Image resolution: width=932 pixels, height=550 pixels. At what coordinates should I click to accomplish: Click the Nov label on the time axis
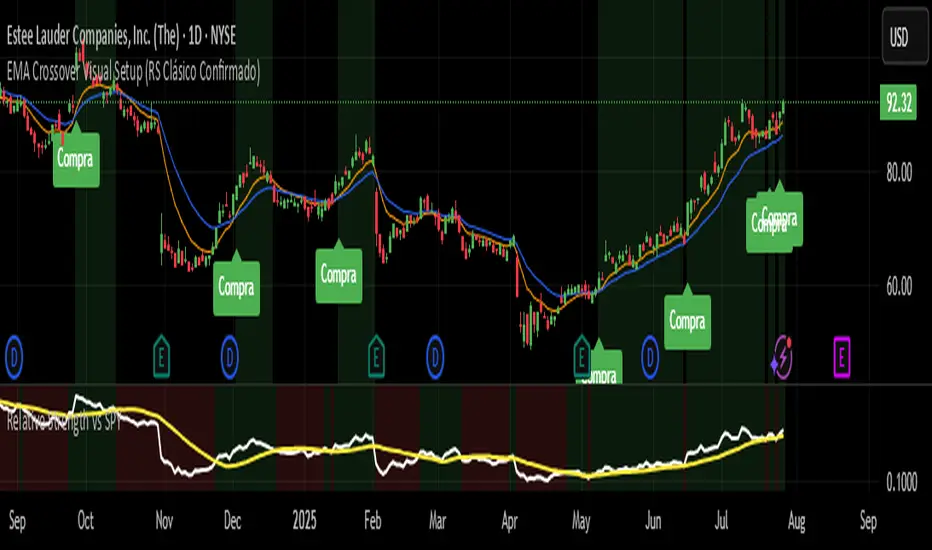164,521
